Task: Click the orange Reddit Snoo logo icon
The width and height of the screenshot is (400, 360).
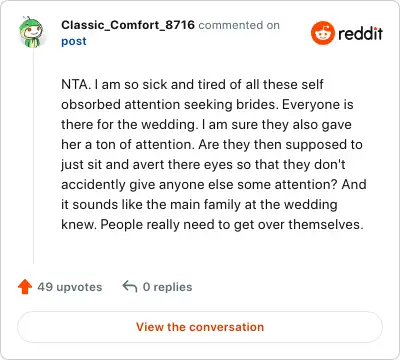Action: (322, 33)
